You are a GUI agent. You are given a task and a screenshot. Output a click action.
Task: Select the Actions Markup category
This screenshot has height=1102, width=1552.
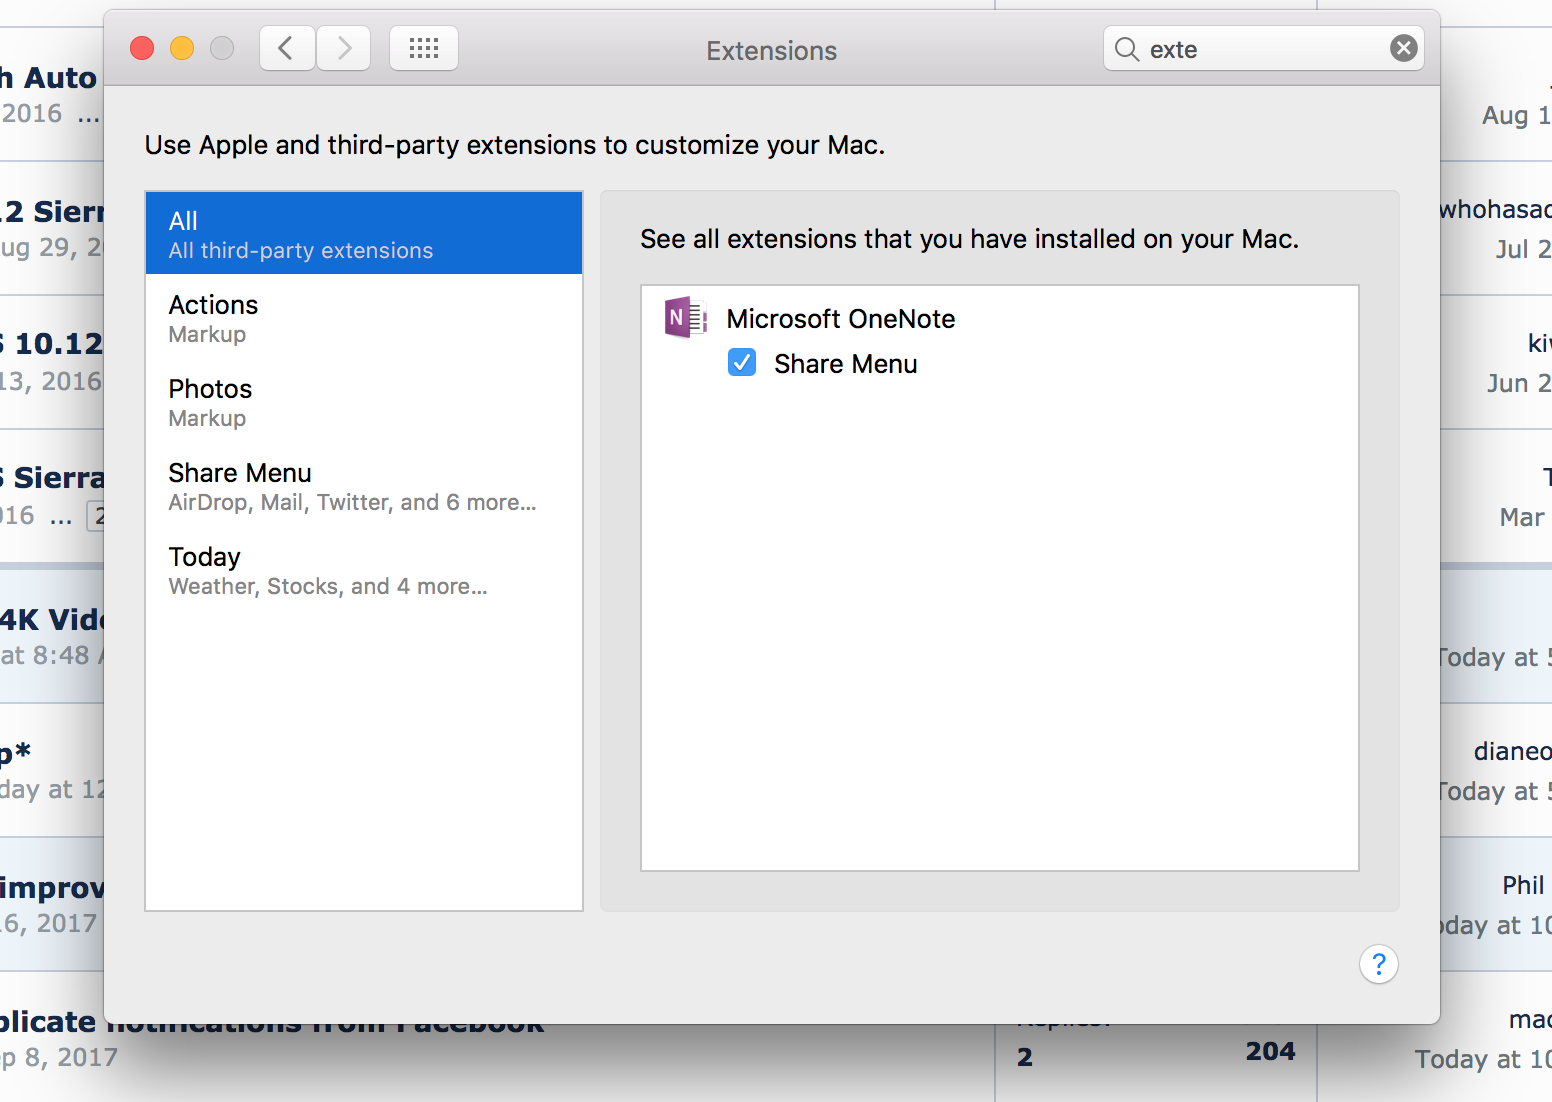point(364,318)
